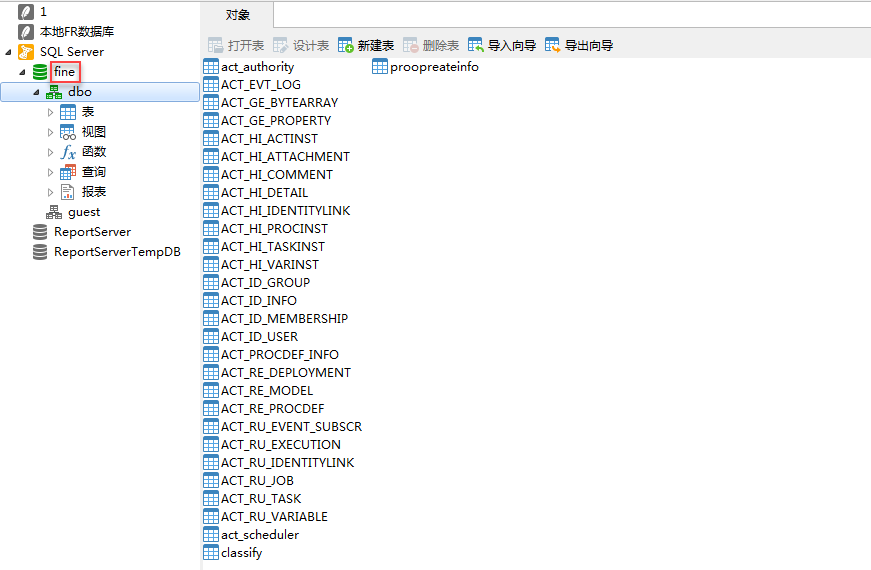Expand the 表 (tables) node
The width and height of the screenshot is (871, 570).
coord(51,112)
